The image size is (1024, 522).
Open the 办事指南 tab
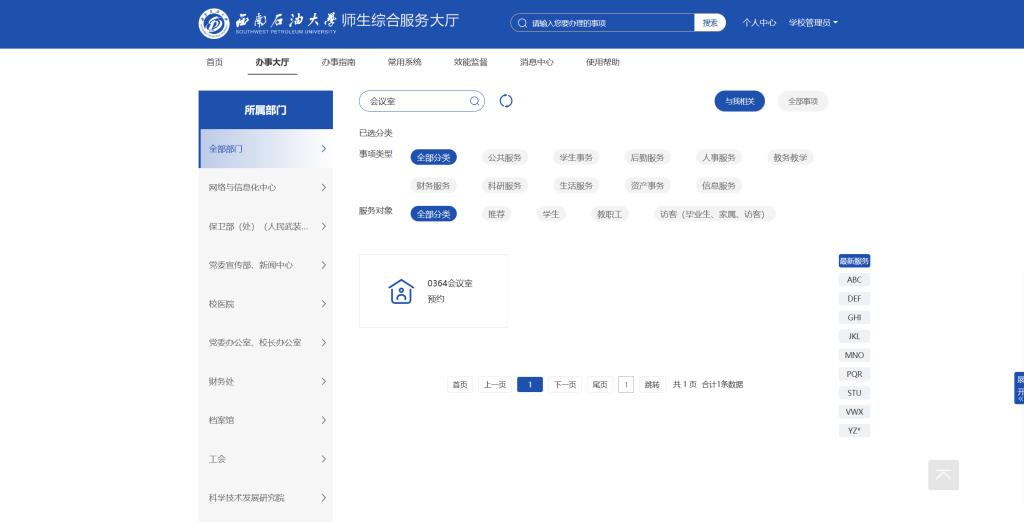click(x=338, y=62)
